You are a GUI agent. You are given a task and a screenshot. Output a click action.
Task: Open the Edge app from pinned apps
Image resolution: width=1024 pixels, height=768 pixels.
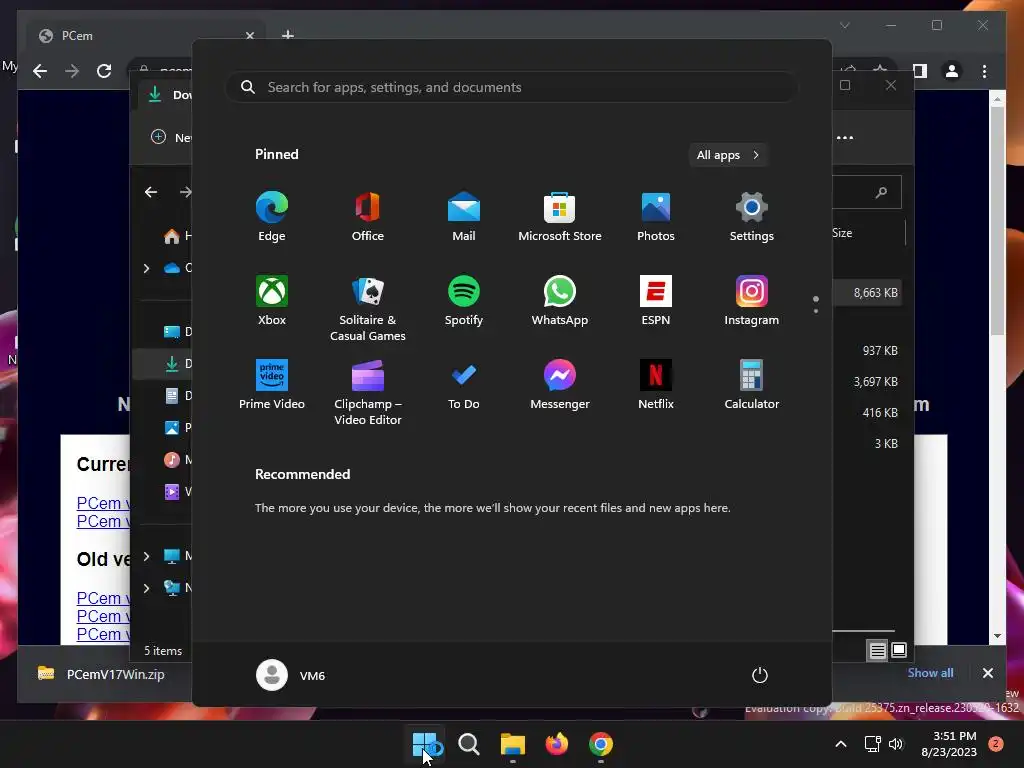pyautogui.click(x=272, y=216)
